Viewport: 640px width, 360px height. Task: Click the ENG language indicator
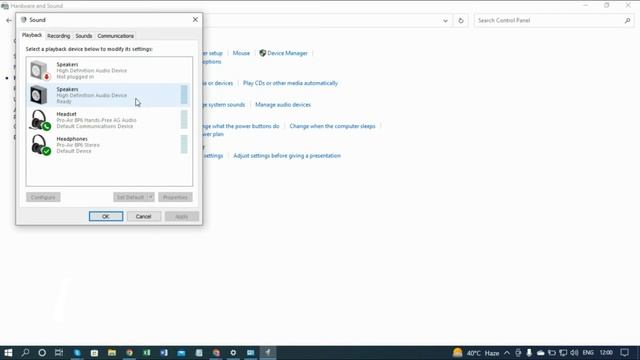coord(588,353)
